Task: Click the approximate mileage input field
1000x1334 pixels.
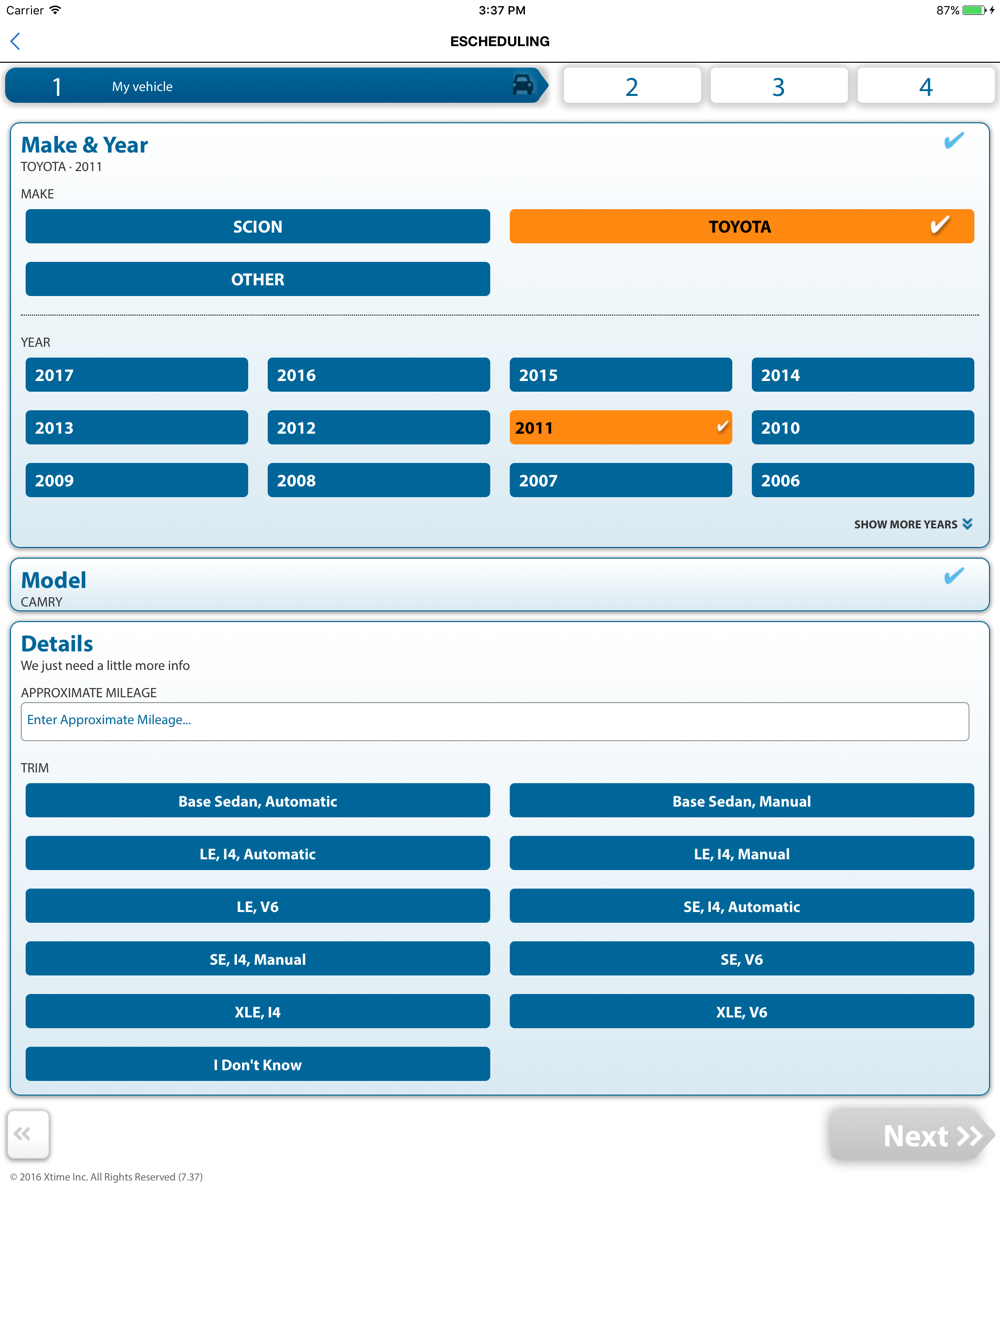Action: 495,721
